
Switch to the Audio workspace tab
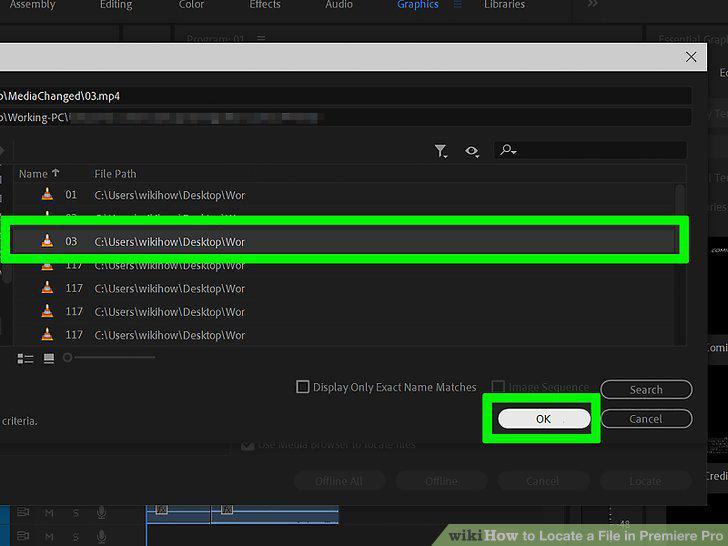(x=339, y=5)
